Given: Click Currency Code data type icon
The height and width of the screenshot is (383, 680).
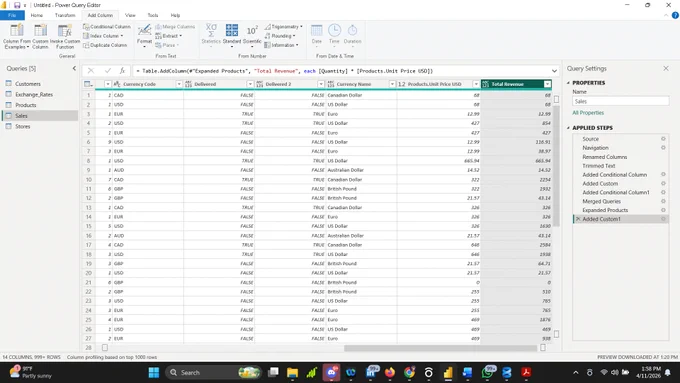Looking at the screenshot, I should click(117, 84).
